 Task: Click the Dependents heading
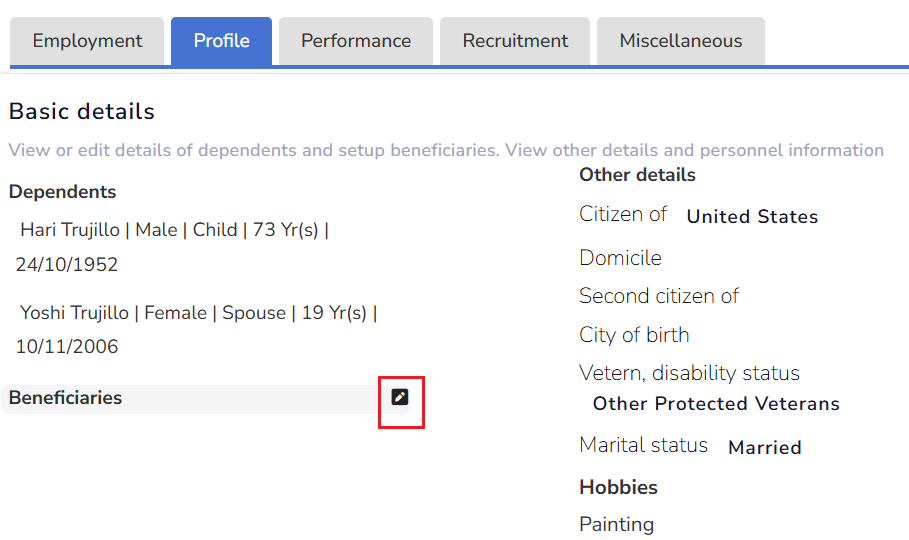pyautogui.click(x=63, y=192)
